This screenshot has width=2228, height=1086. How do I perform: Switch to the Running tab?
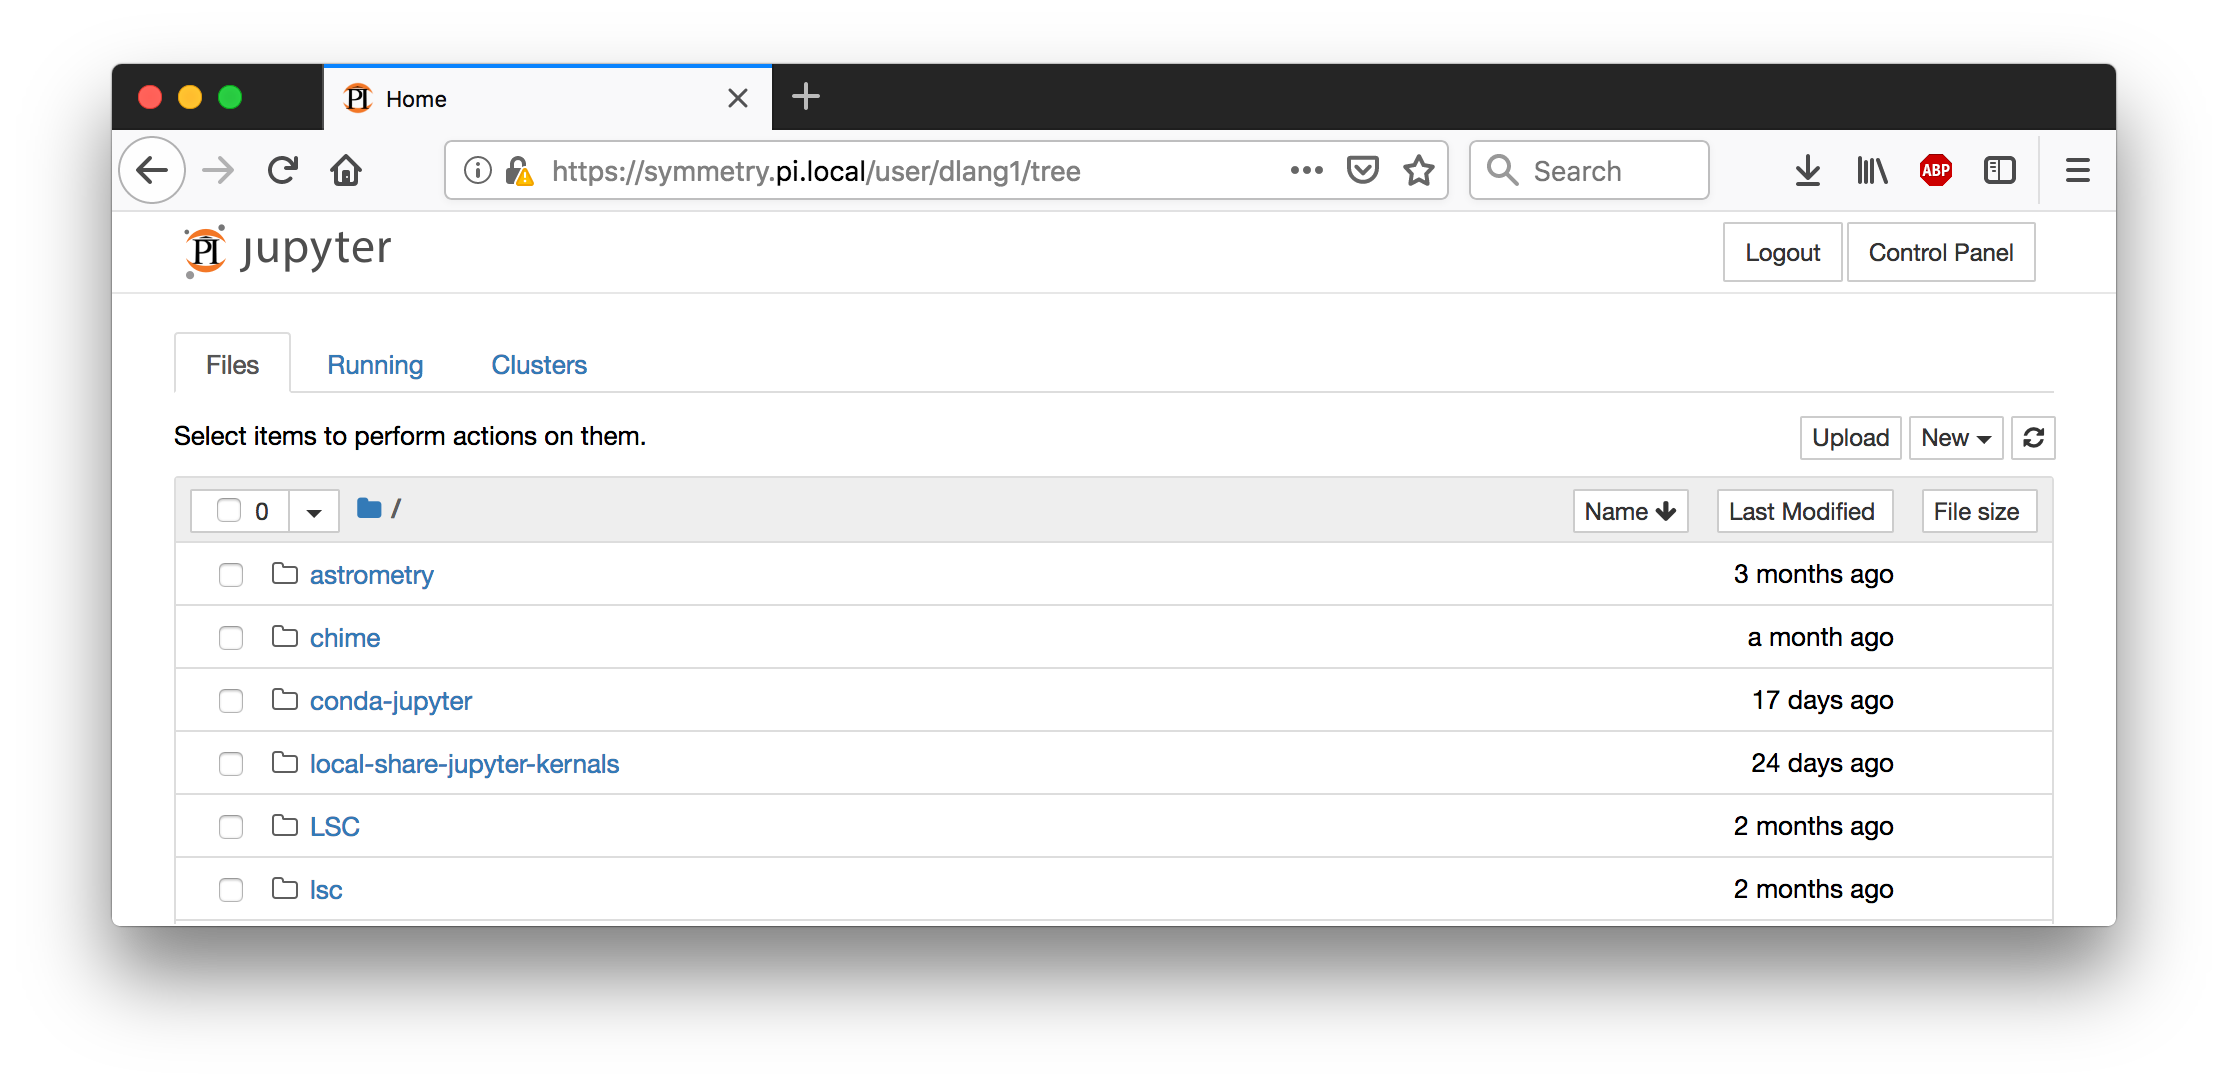374,364
